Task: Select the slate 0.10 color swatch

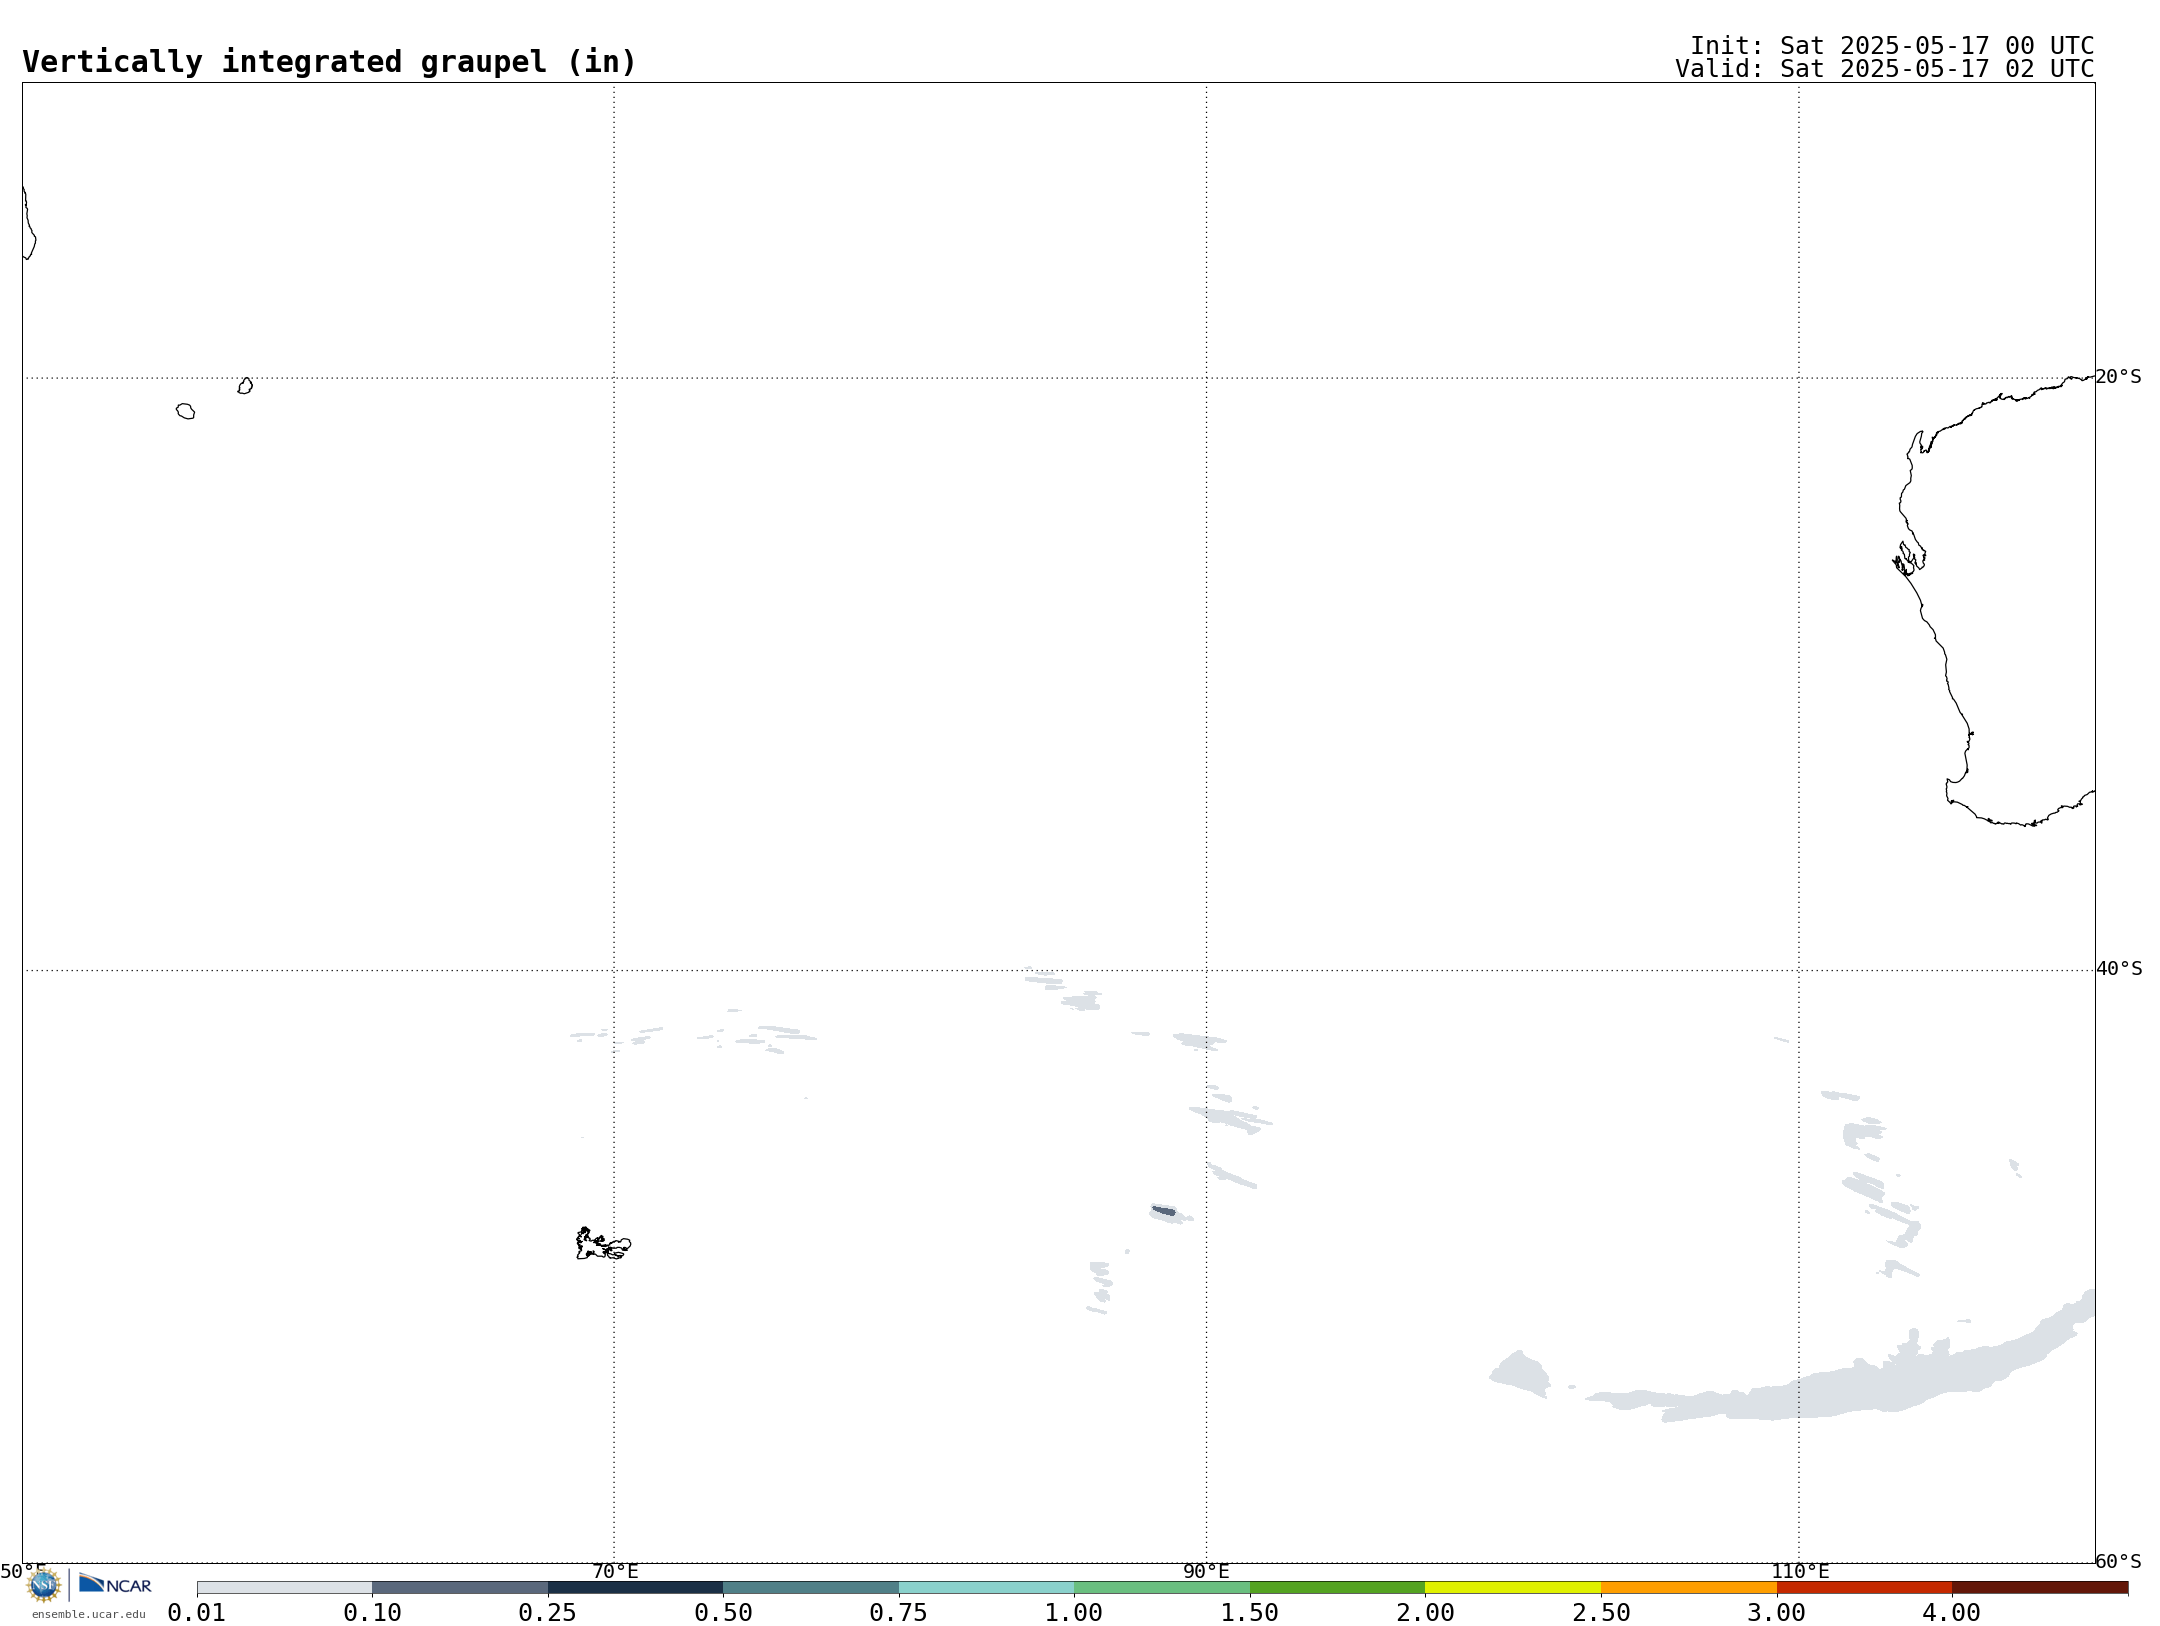Action: 460,1587
